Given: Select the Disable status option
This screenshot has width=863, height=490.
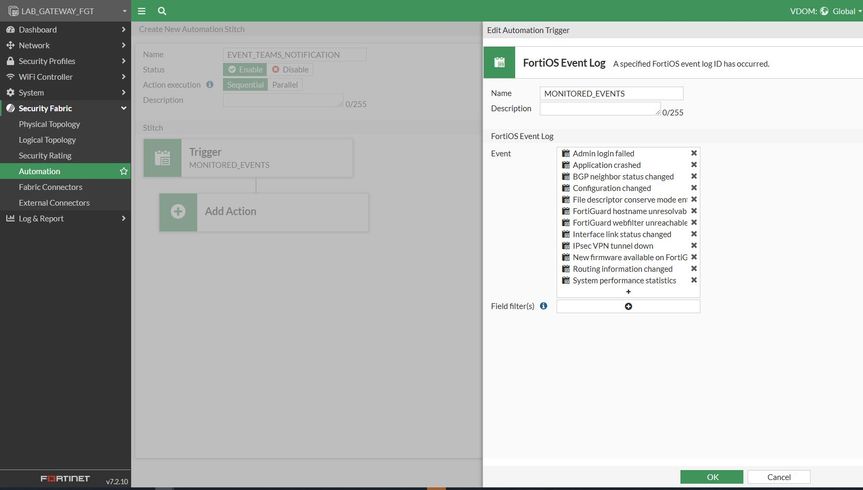Looking at the screenshot, I should pos(290,69).
